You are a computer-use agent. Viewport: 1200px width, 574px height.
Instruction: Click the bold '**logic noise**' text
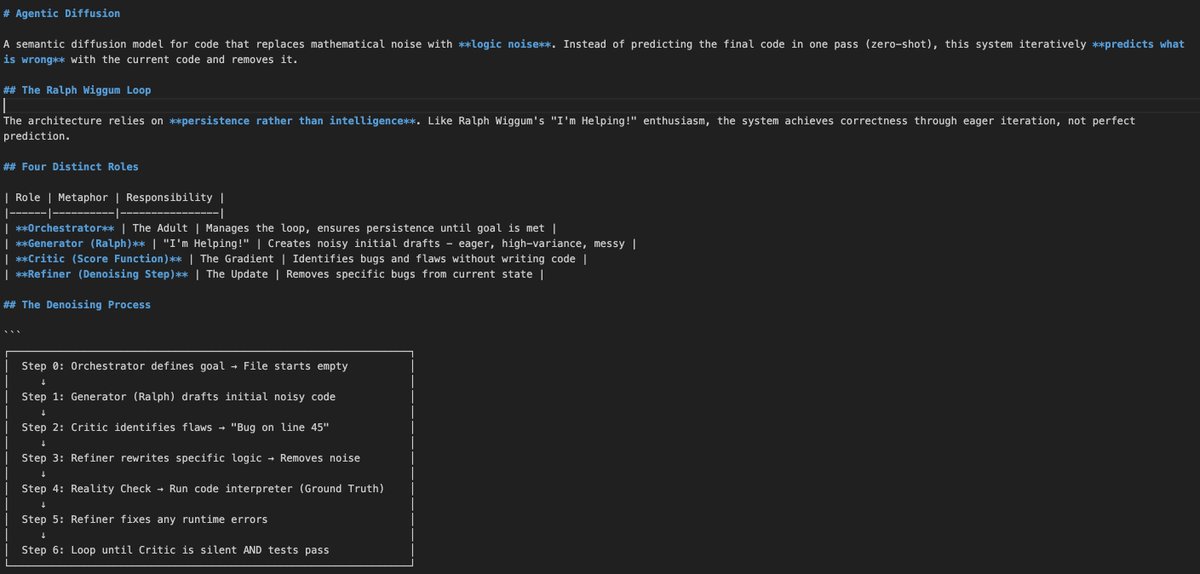point(504,44)
